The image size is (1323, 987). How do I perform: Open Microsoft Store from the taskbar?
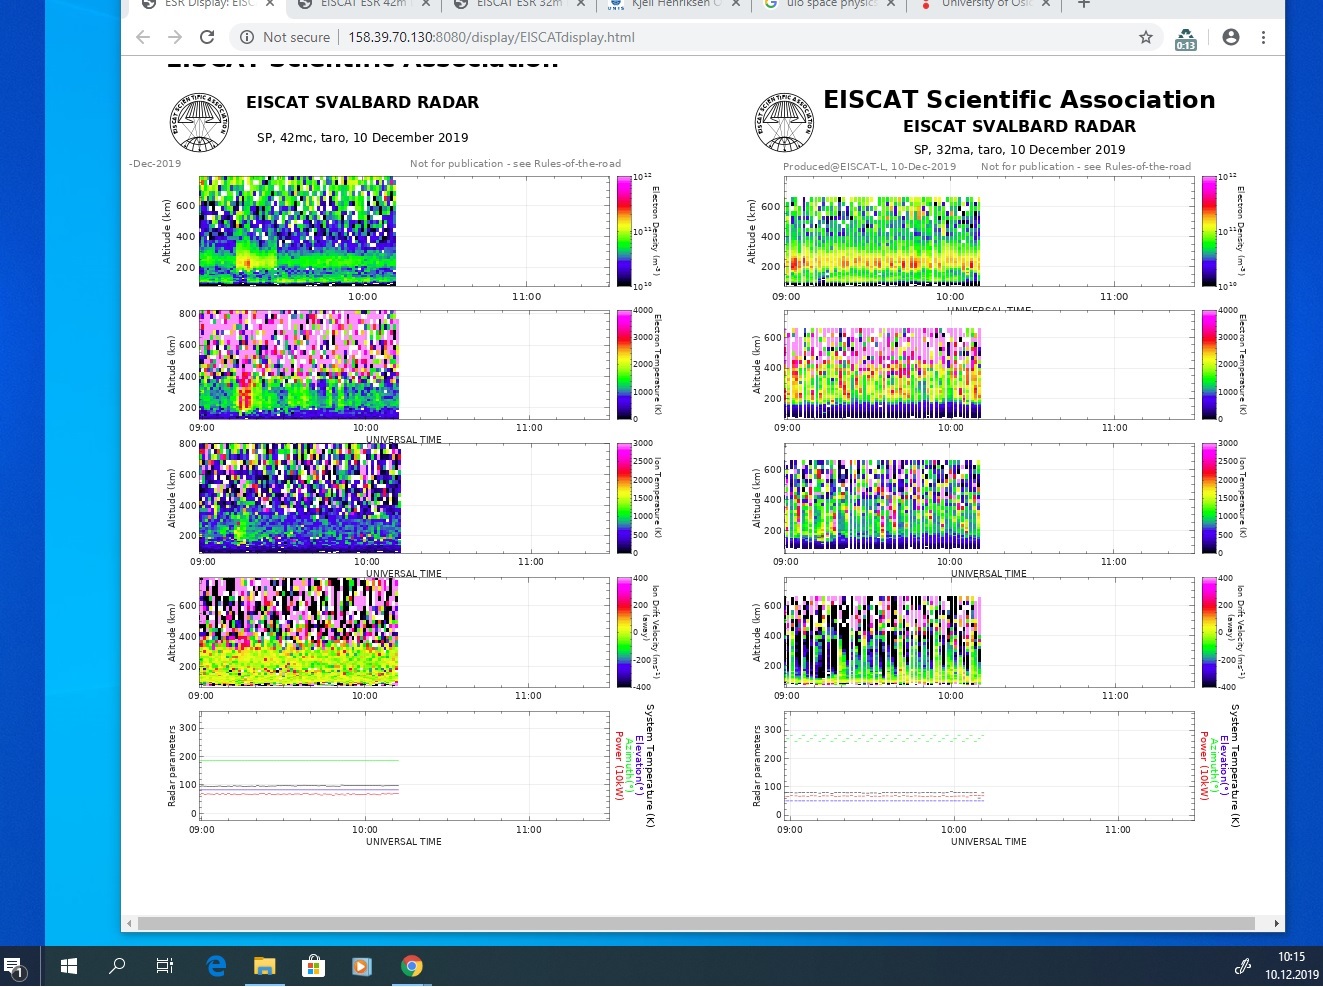pyautogui.click(x=313, y=965)
